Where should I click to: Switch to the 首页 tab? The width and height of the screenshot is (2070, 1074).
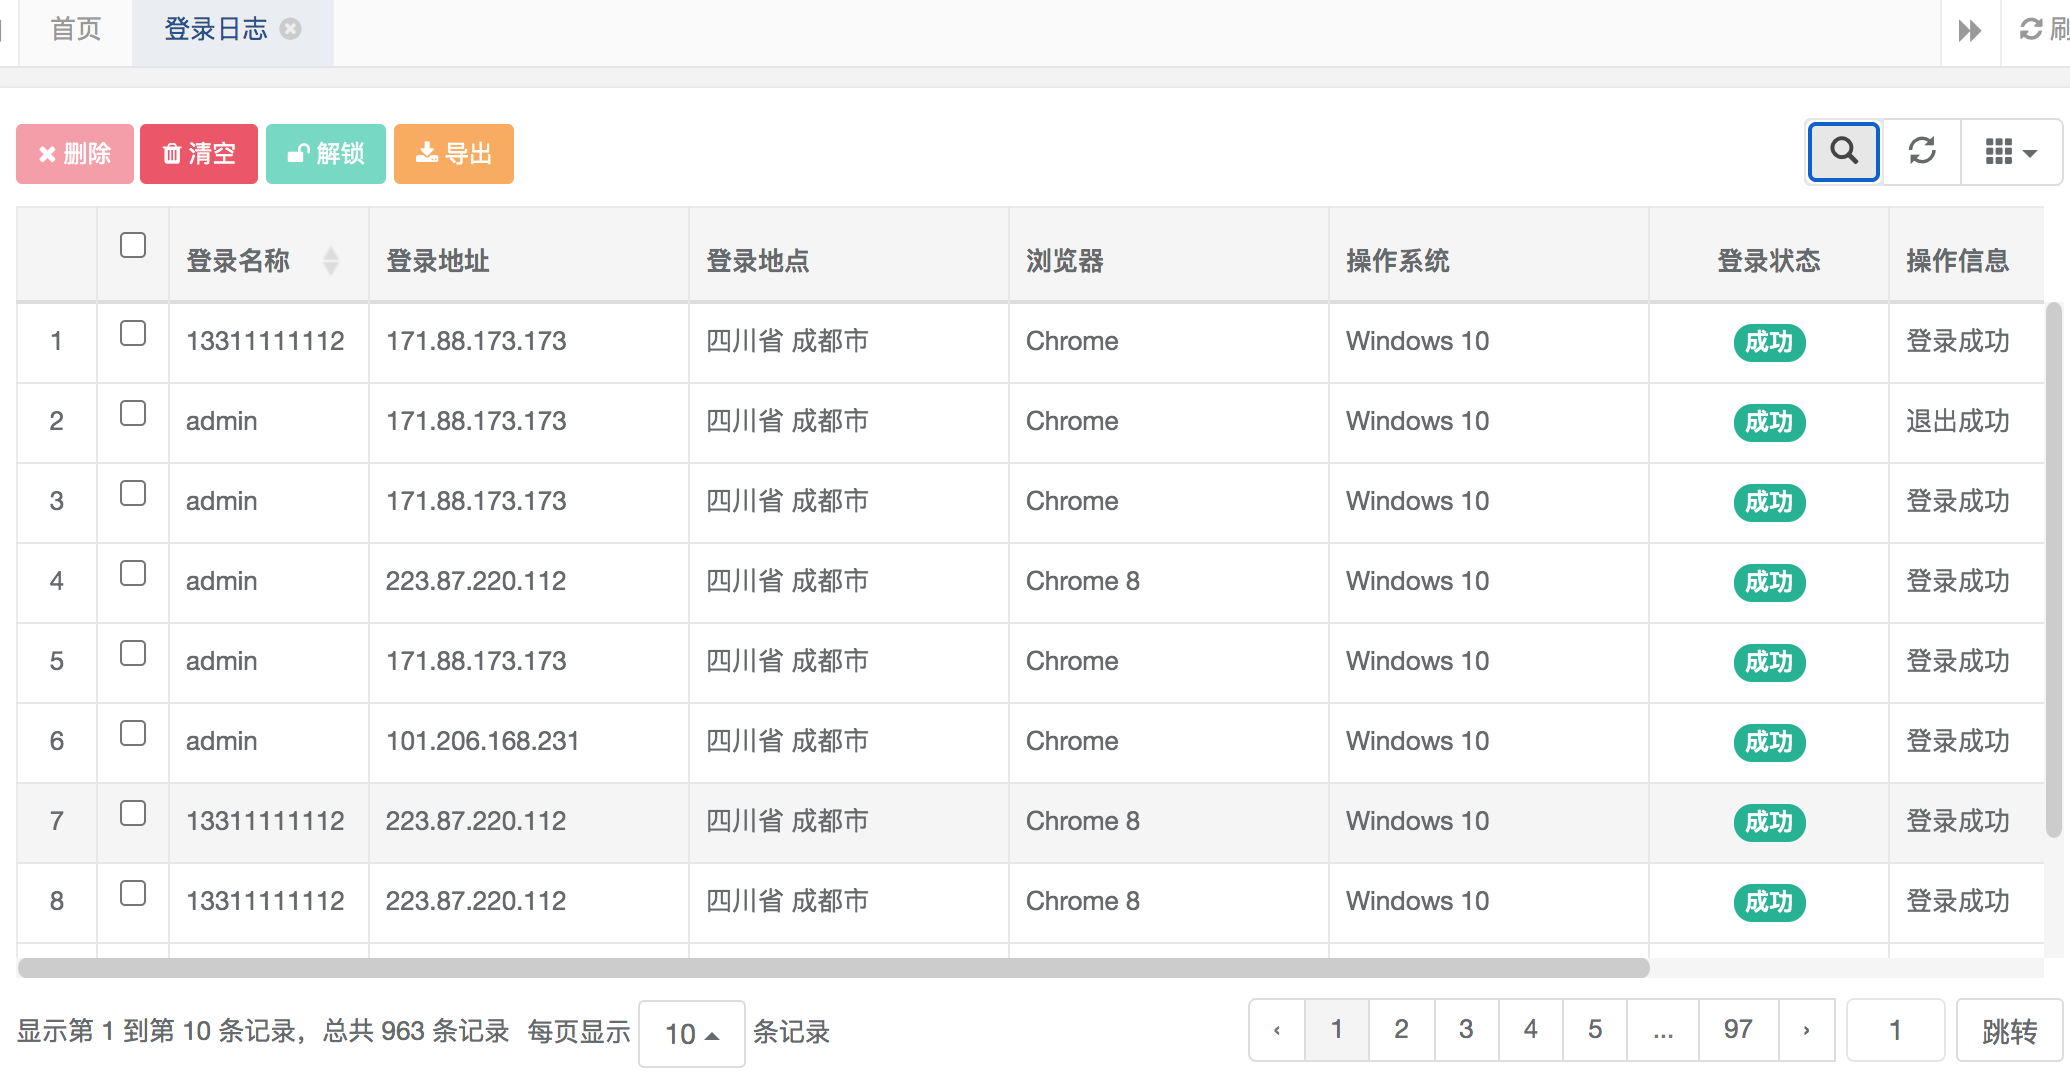76,29
